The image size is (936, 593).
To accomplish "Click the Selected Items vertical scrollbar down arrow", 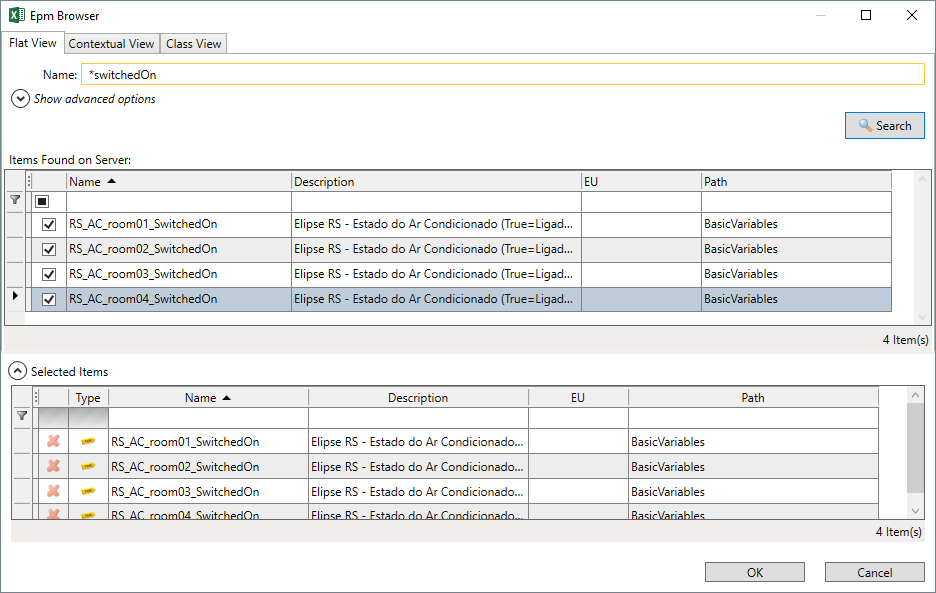I will click(916, 510).
